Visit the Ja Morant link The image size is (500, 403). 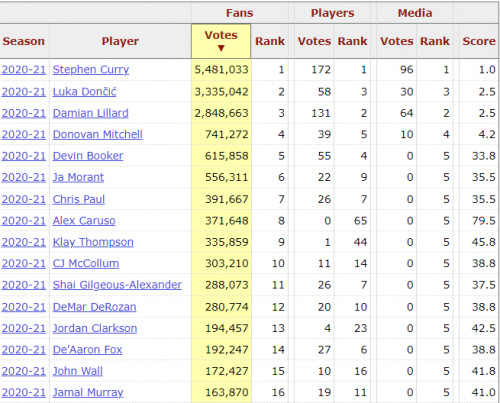78,177
